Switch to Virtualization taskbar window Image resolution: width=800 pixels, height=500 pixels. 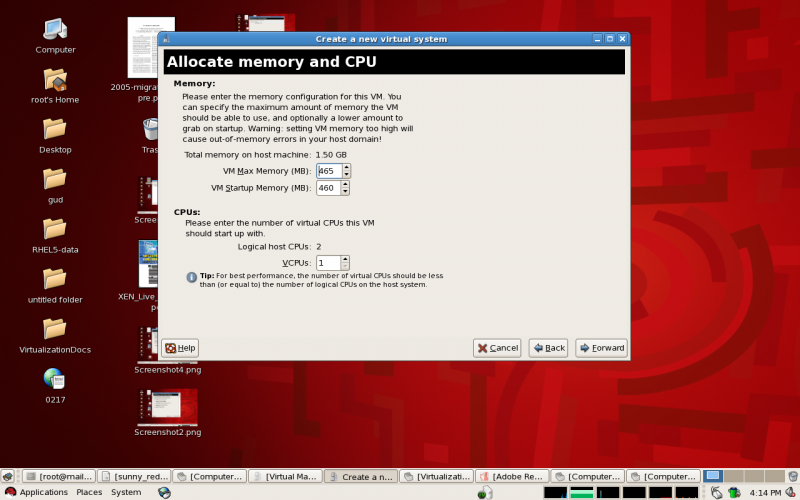click(x=437, y=477)
